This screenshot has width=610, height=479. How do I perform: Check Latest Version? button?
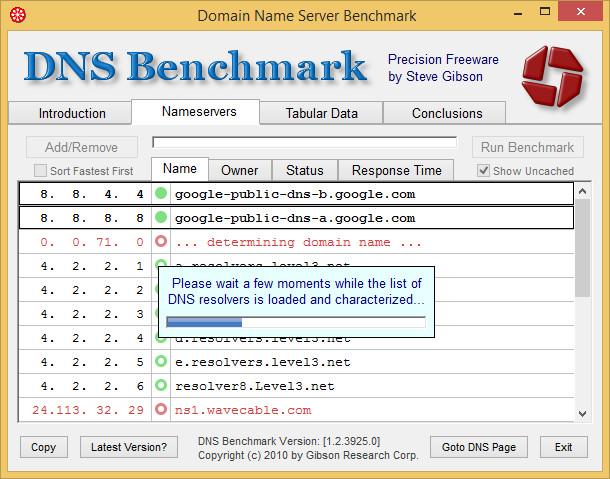(129, 447)
